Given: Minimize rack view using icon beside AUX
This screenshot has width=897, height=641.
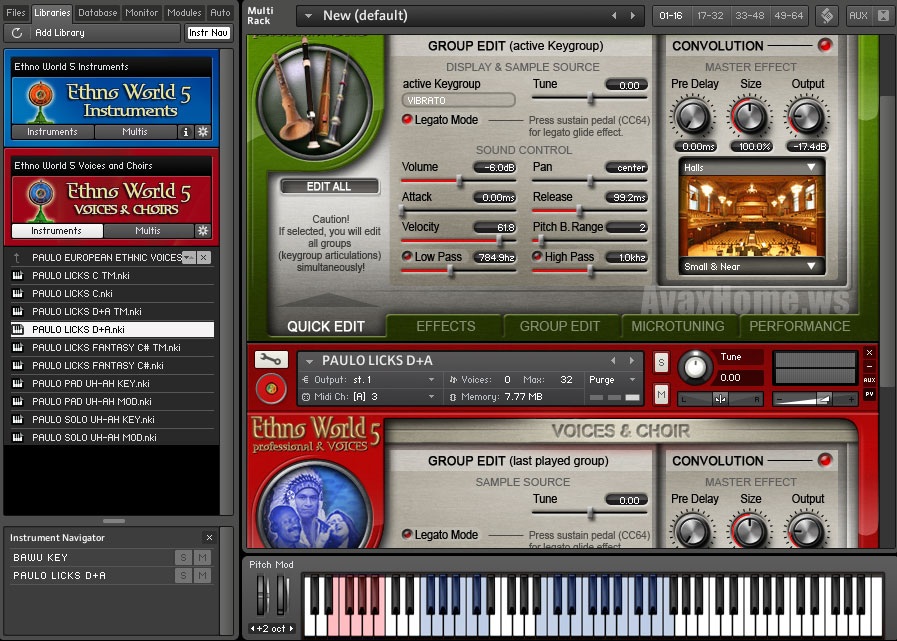Looking at the screenshot, I should 883,15.
